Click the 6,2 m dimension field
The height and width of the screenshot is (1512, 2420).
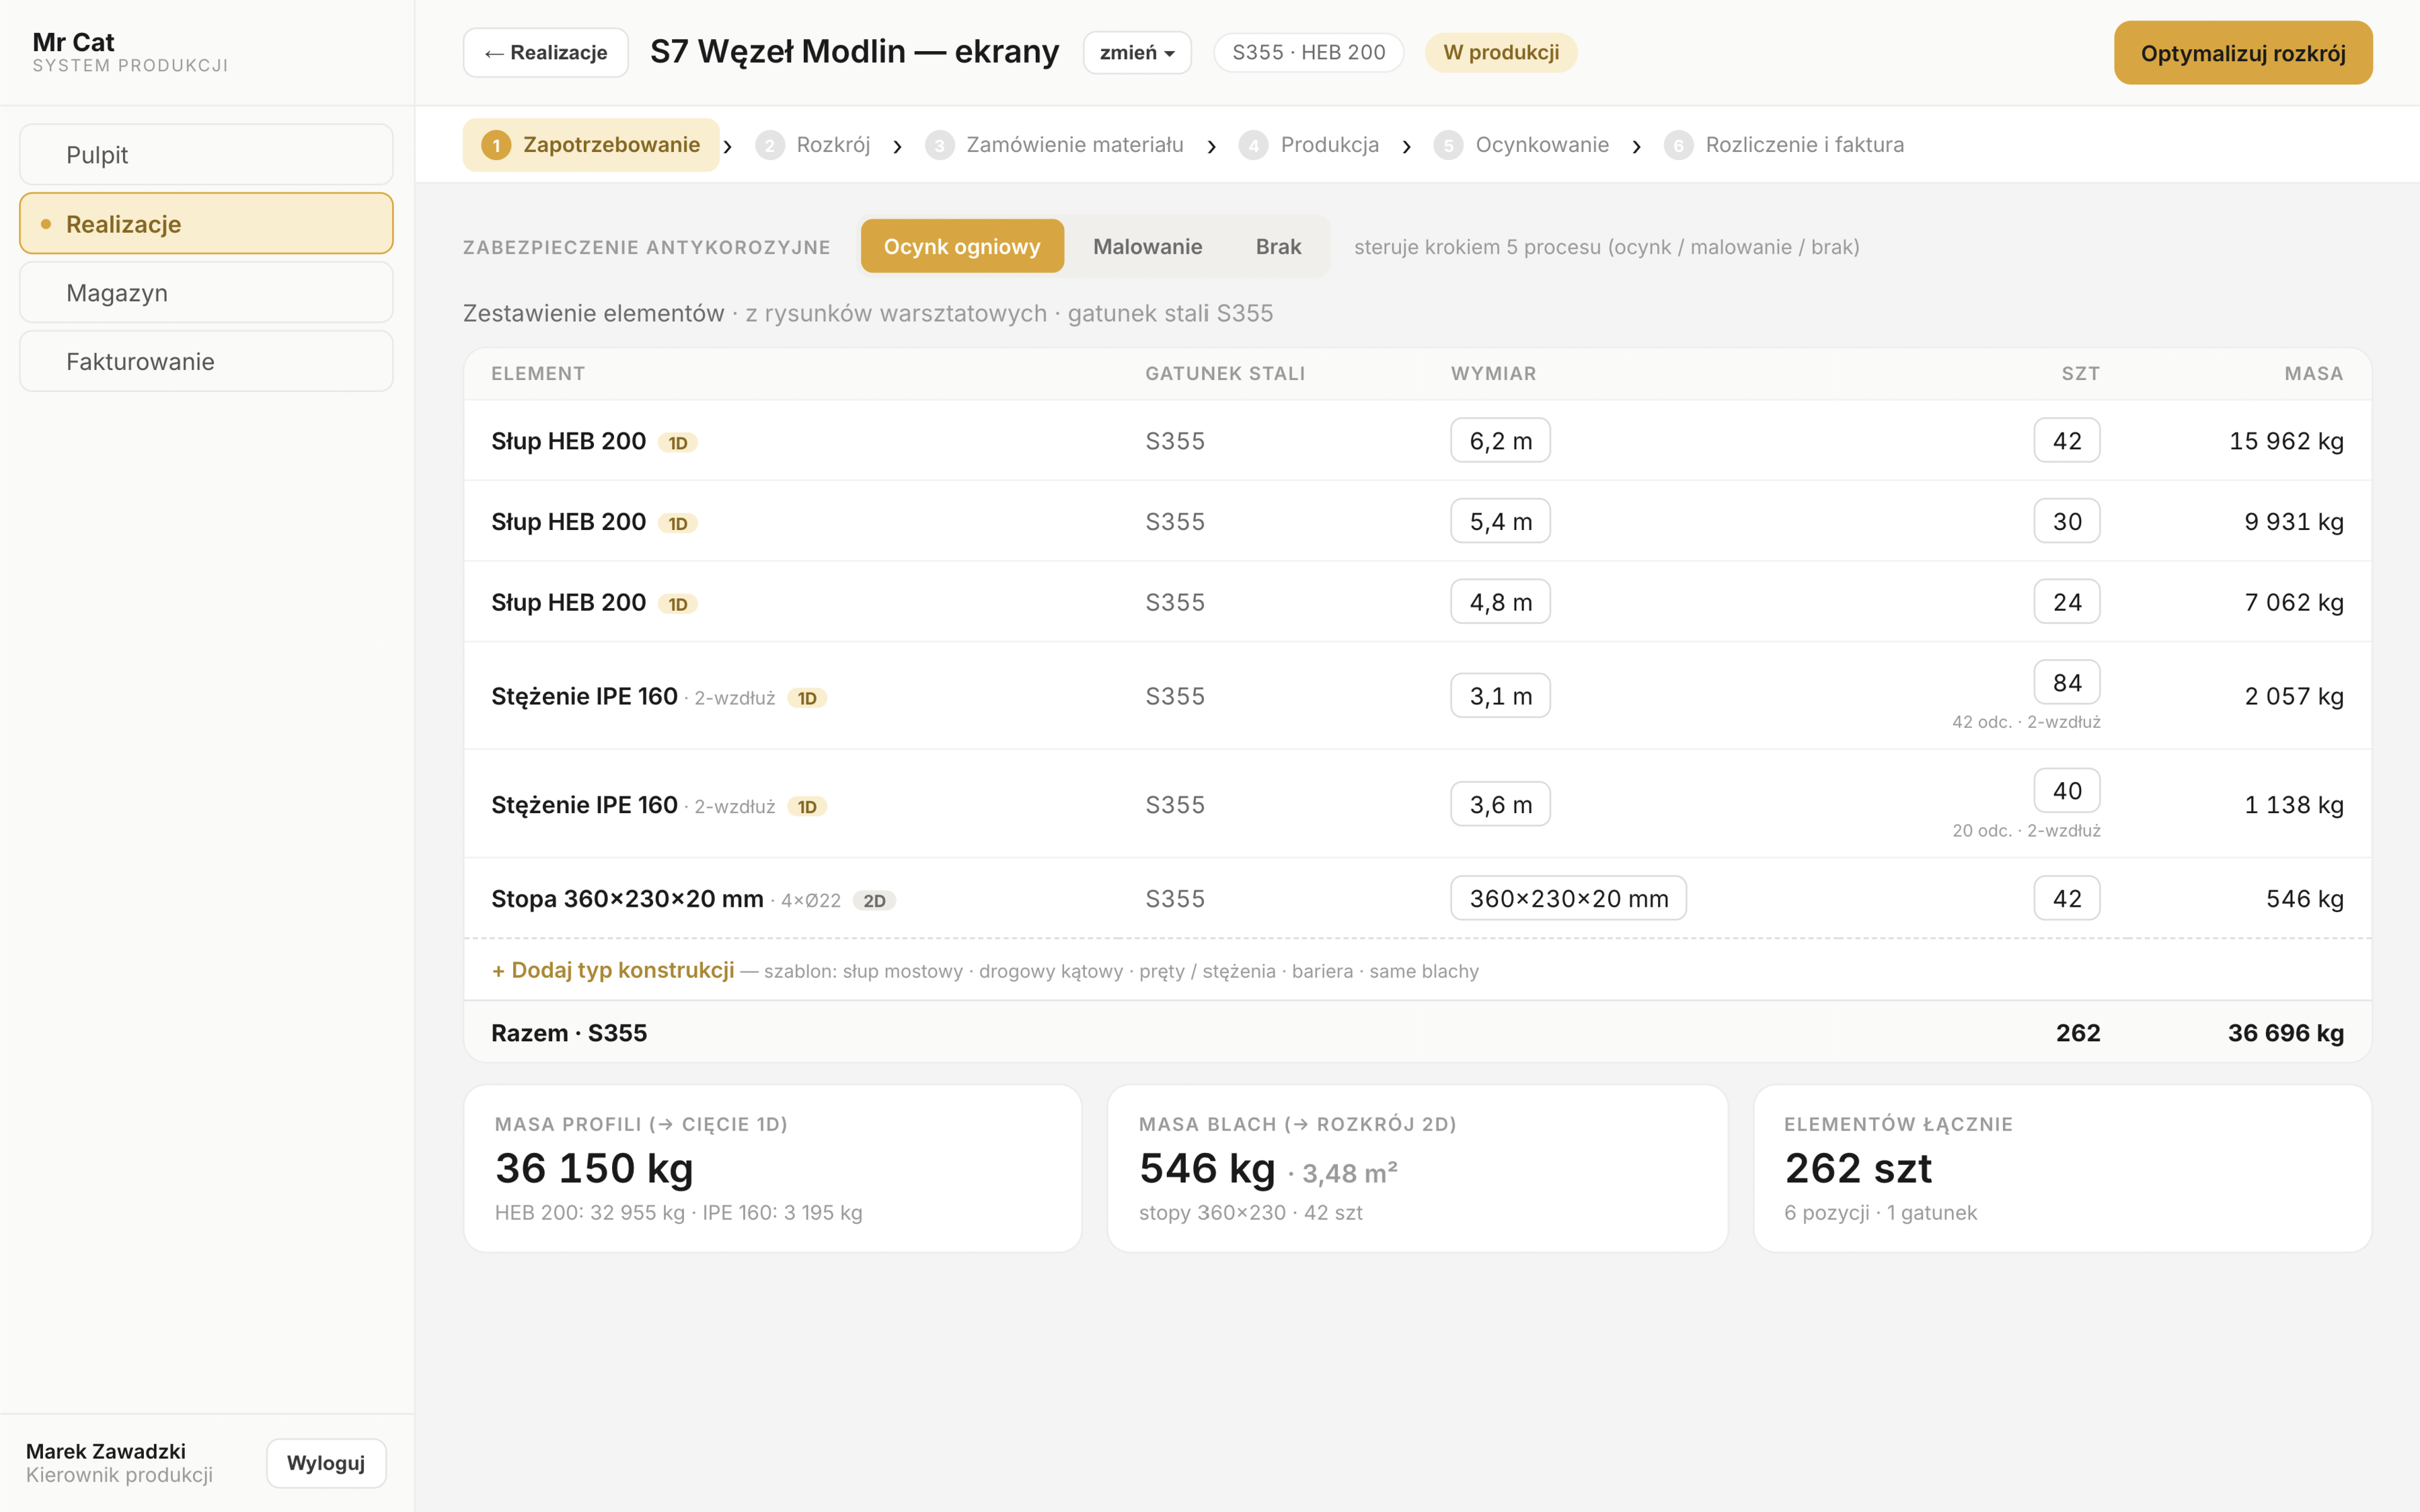[1500, 441]
